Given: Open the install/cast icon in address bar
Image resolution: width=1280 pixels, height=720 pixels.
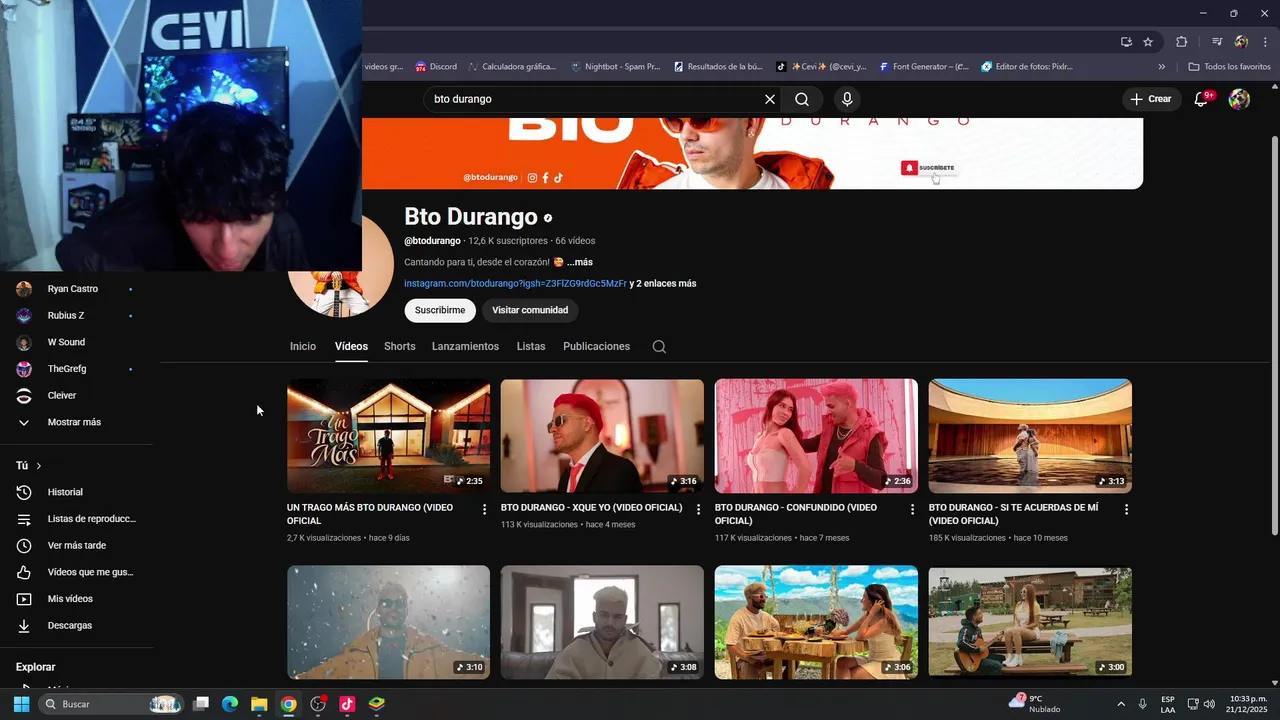Looking at the screenshot, I should pyautogui.click(x=1126, y=42).
